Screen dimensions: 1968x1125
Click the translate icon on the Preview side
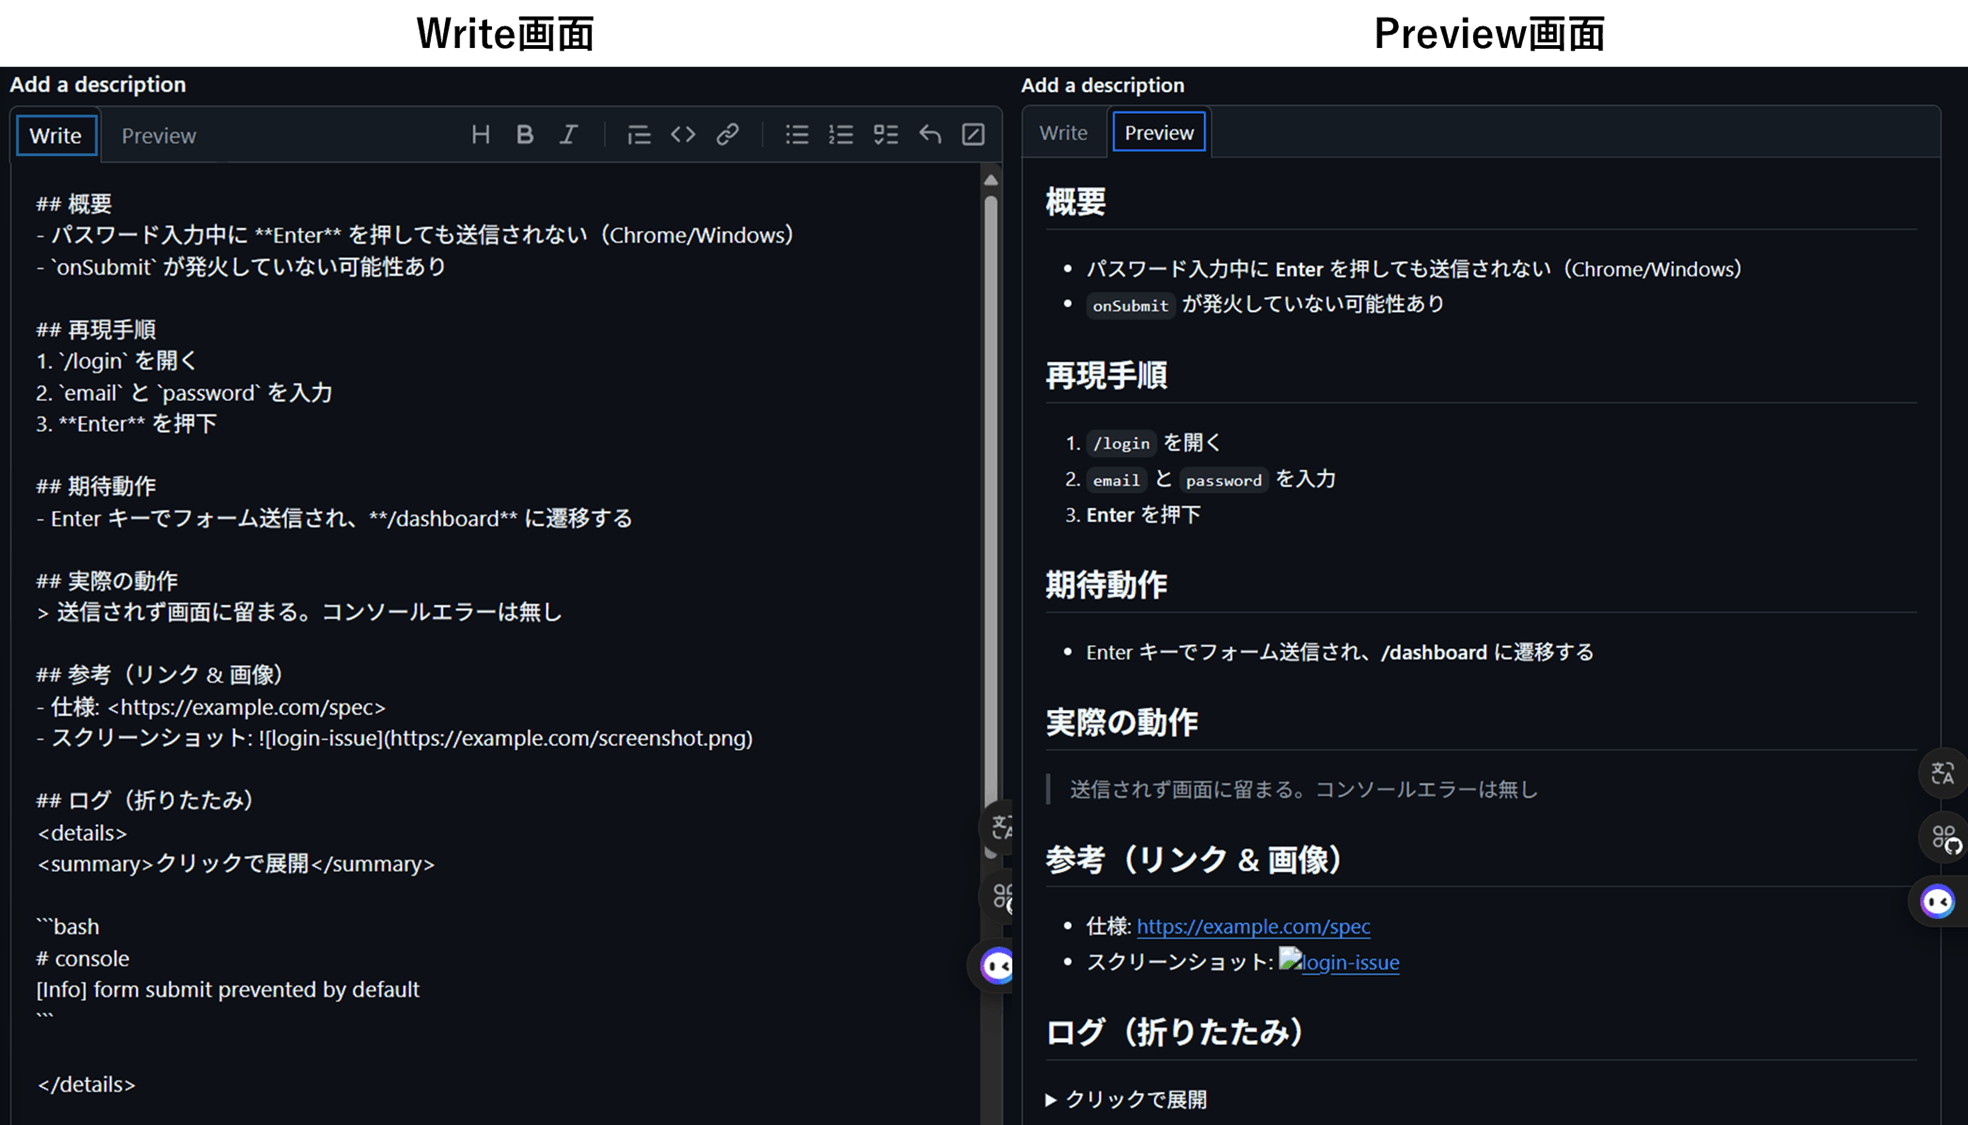(1942, 773)
